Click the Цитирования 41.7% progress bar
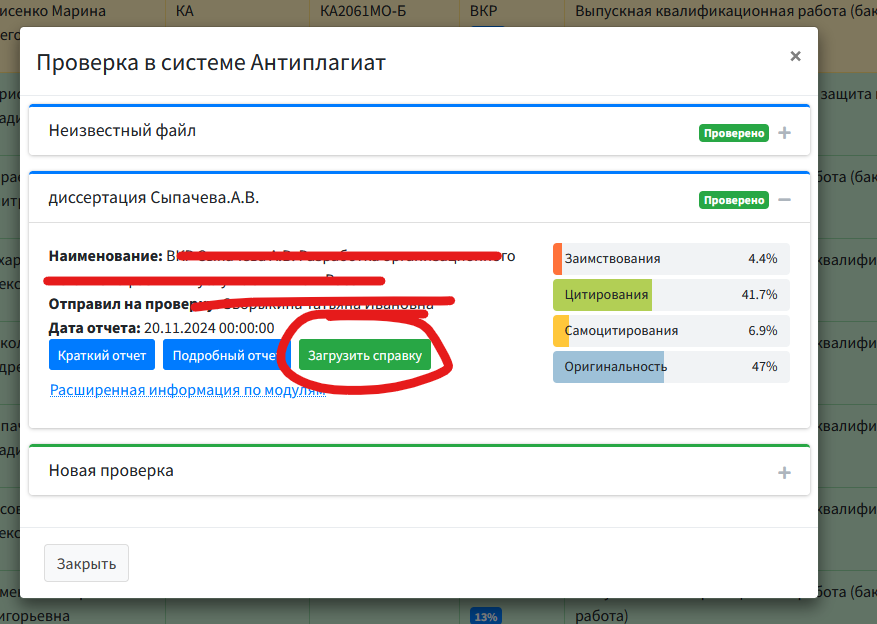Screen dimensions: 877x624 (671, 295)
